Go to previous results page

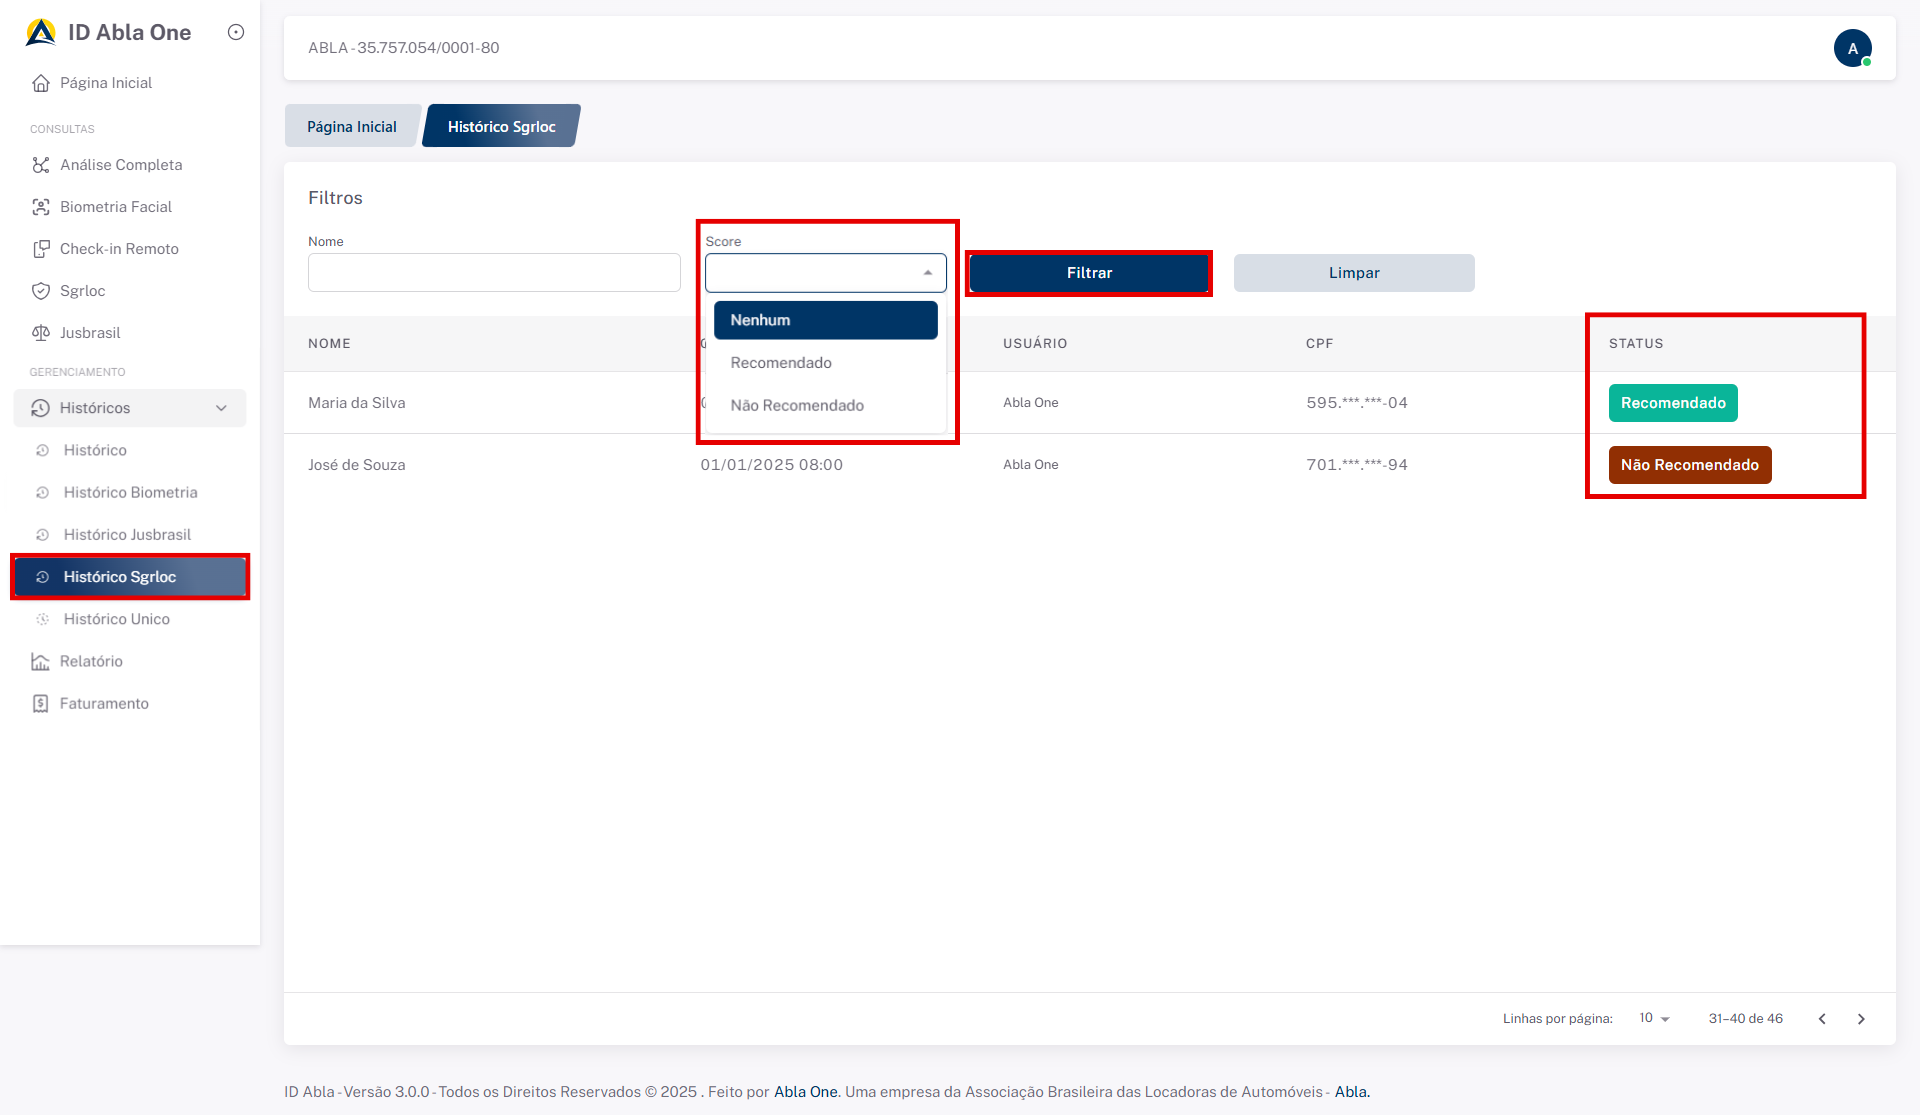(1822, 1019)
